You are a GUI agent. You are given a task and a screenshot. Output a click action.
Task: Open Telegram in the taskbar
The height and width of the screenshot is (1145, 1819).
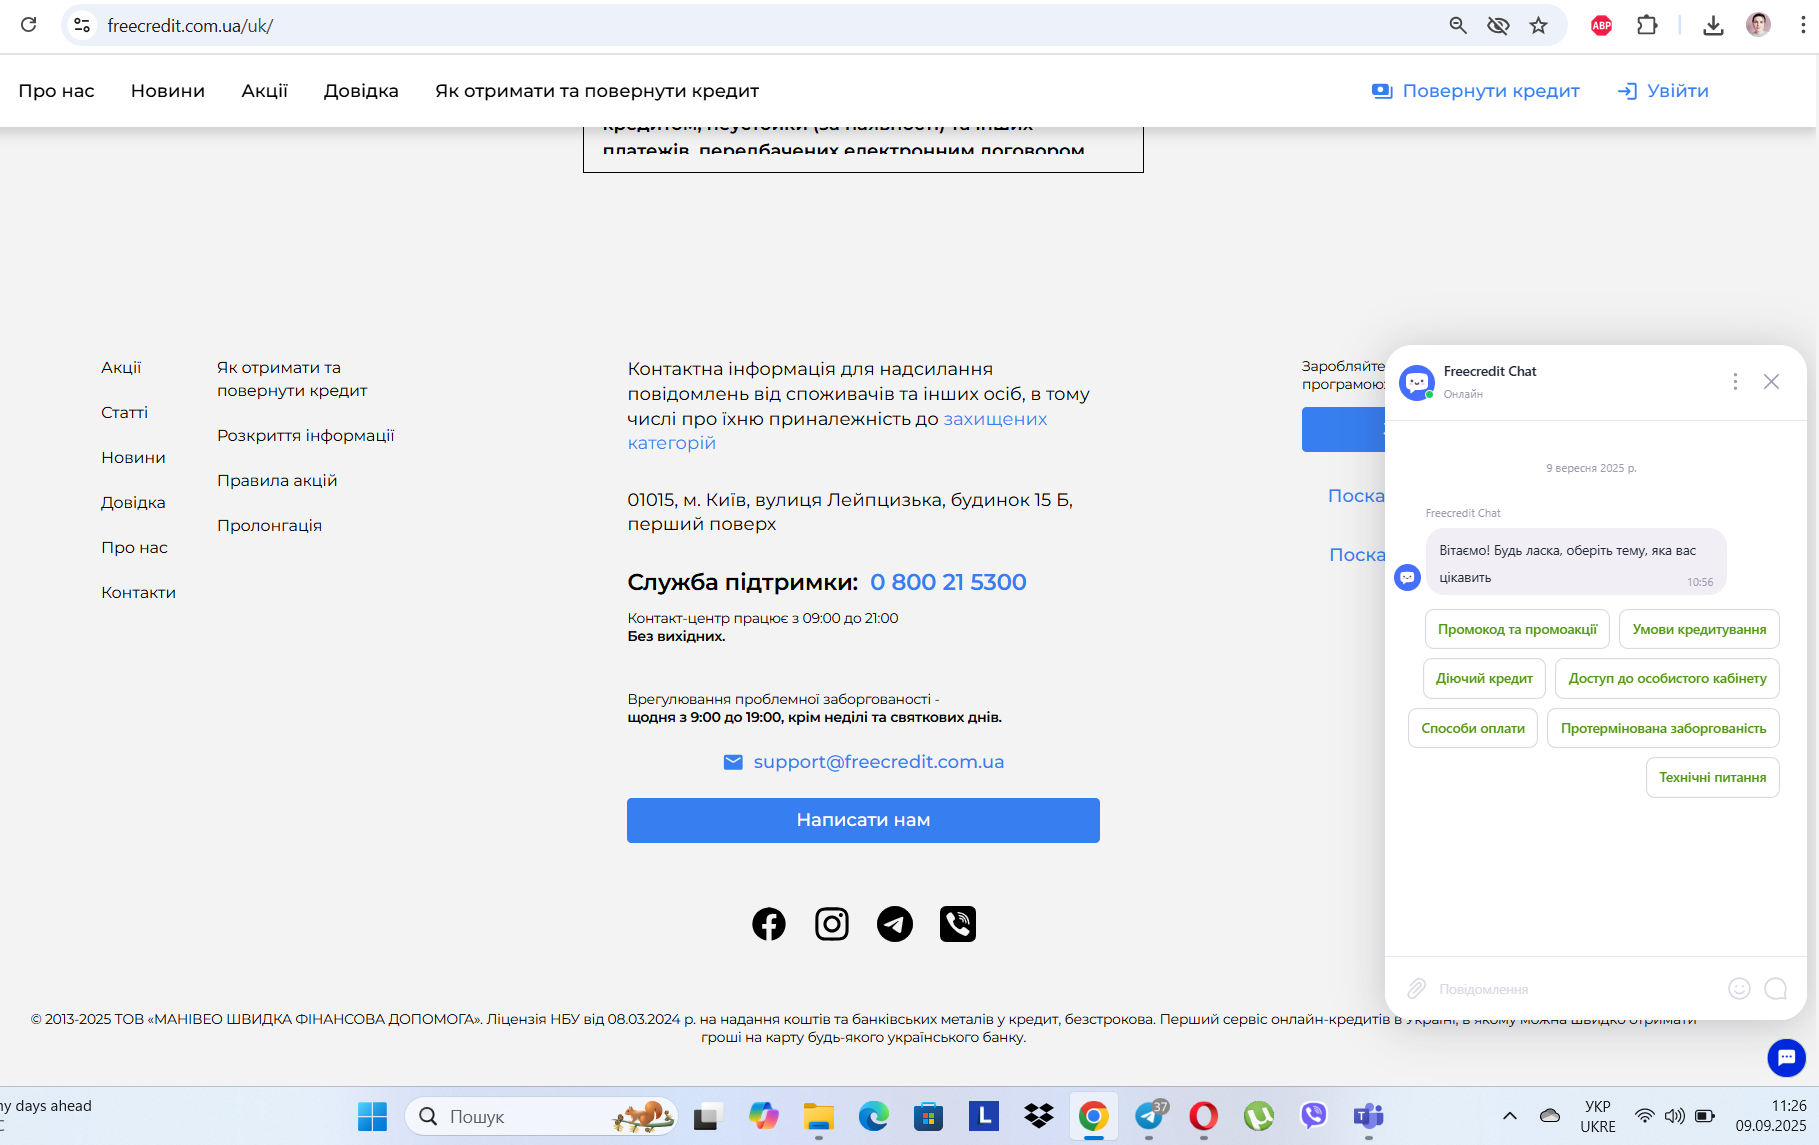1150,1116
